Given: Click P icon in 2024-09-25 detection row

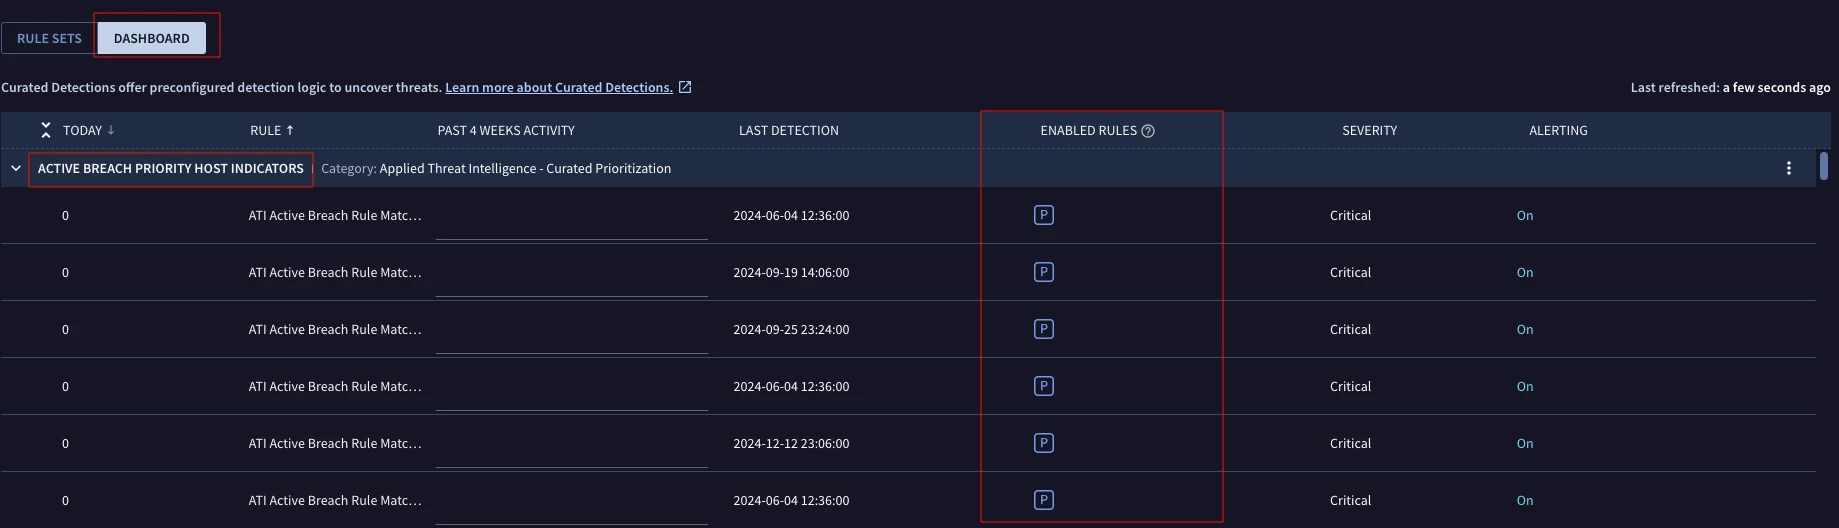Looking at the screenshot, I should pyautogui.click(x=1044, y=329).
